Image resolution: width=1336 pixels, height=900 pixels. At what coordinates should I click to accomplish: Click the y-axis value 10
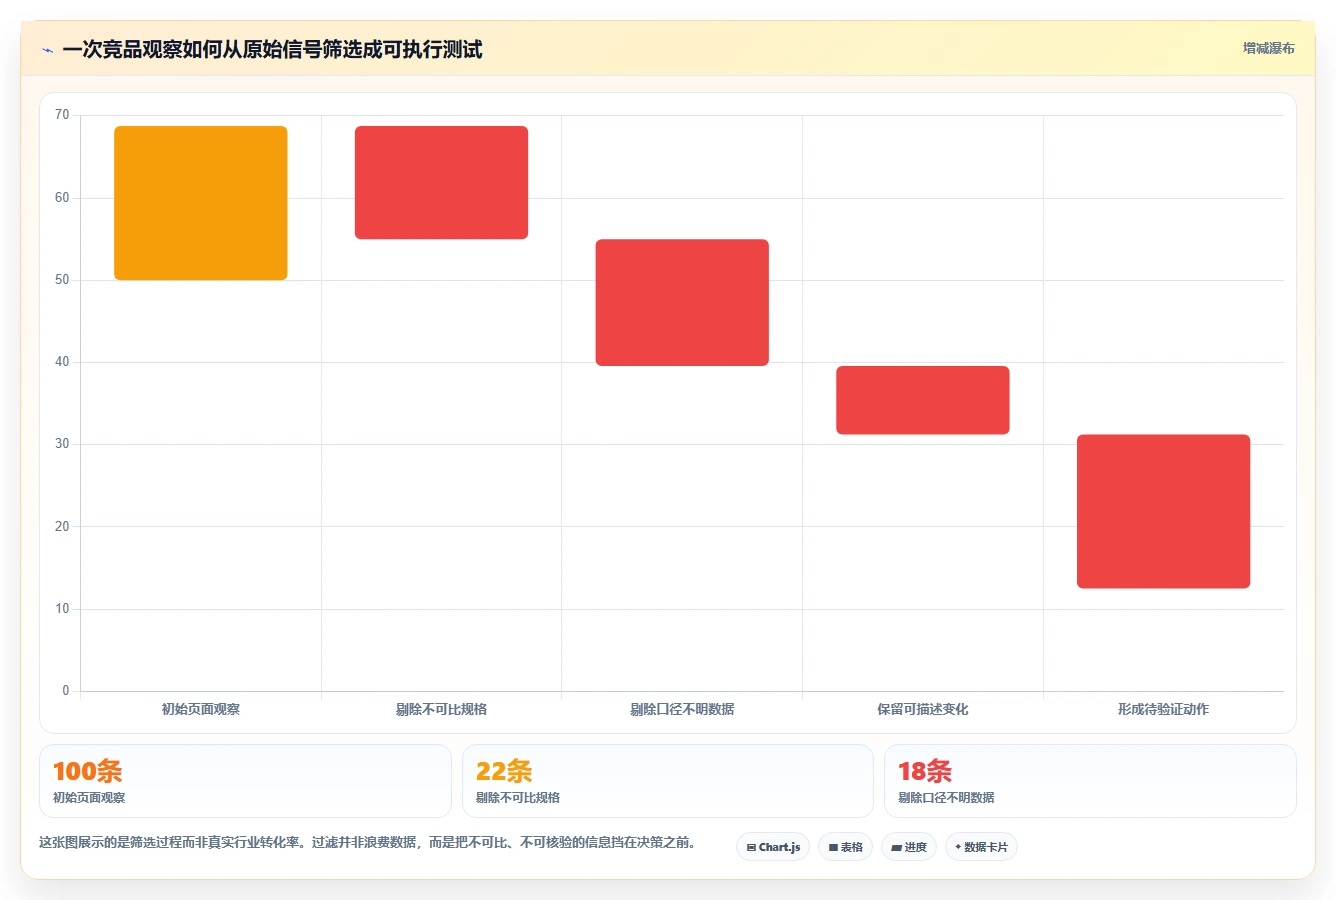(62, 609)
